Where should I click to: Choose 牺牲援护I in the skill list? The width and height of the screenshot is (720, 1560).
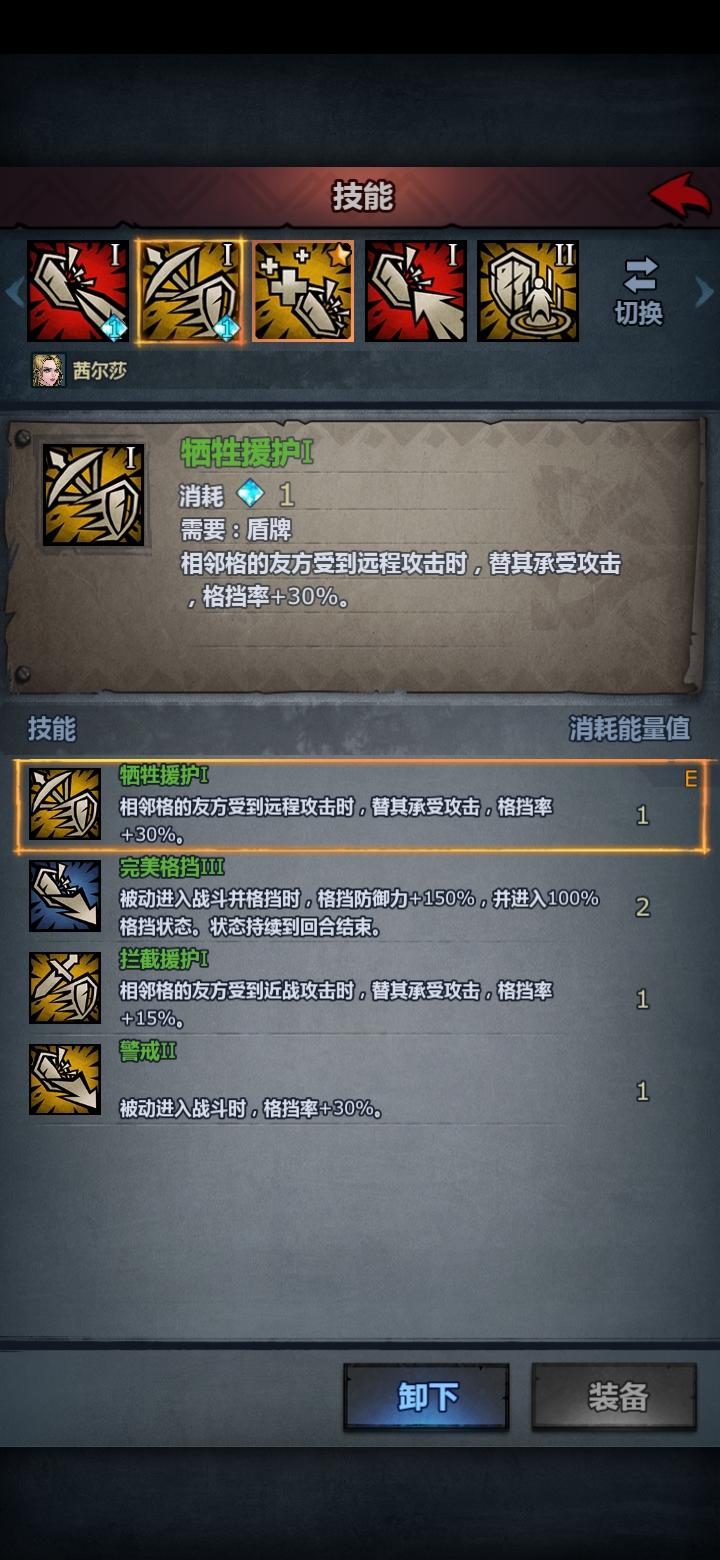pyautogui.click(x=360, y=806)
